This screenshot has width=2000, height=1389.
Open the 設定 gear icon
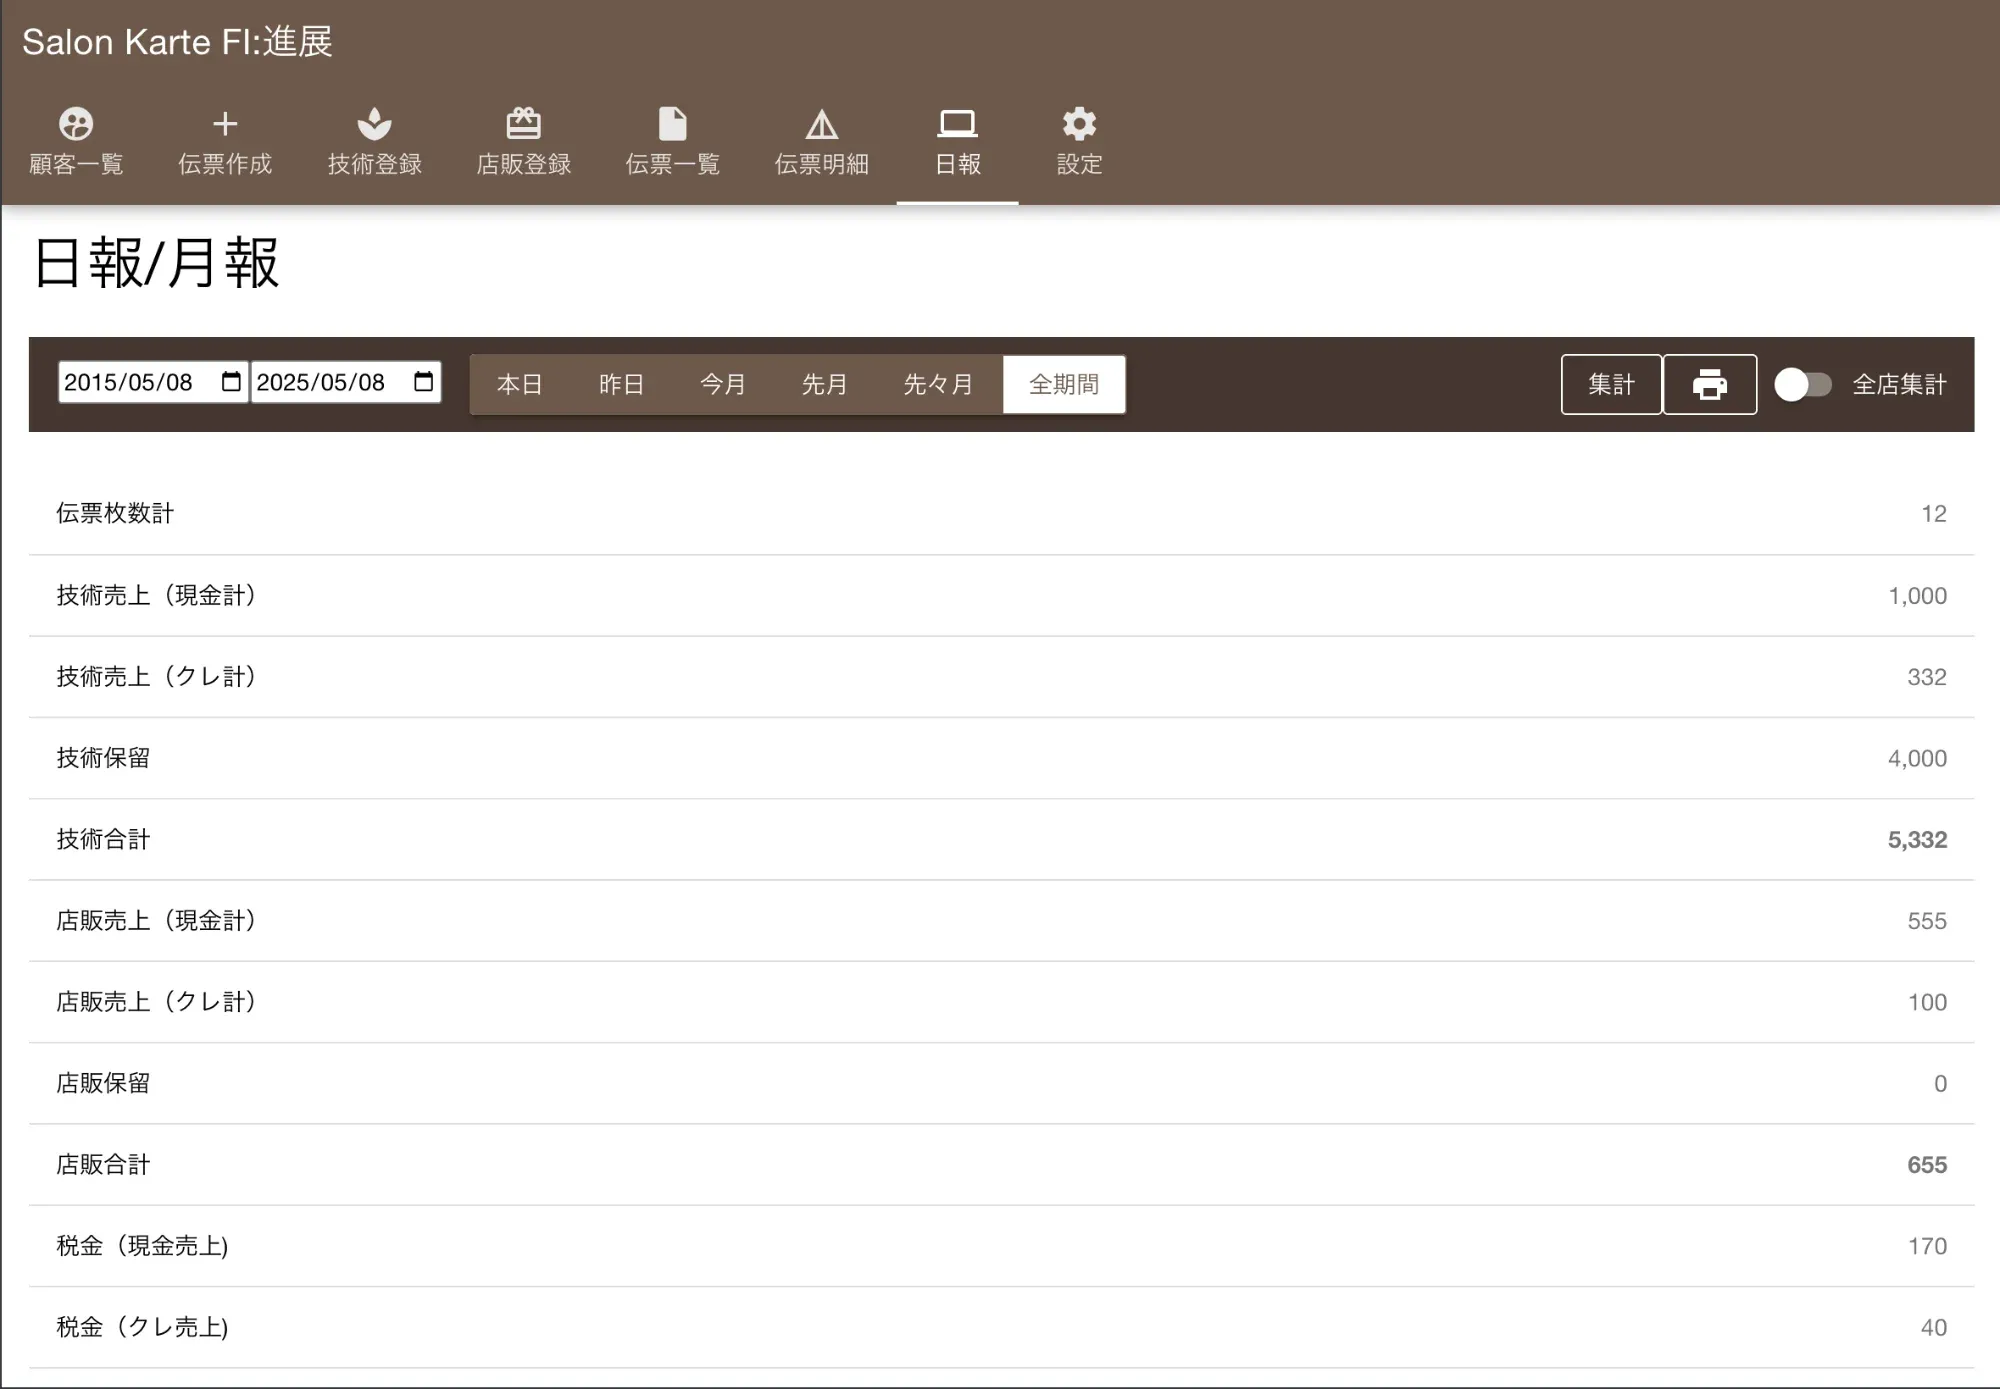pos(1079,124)
